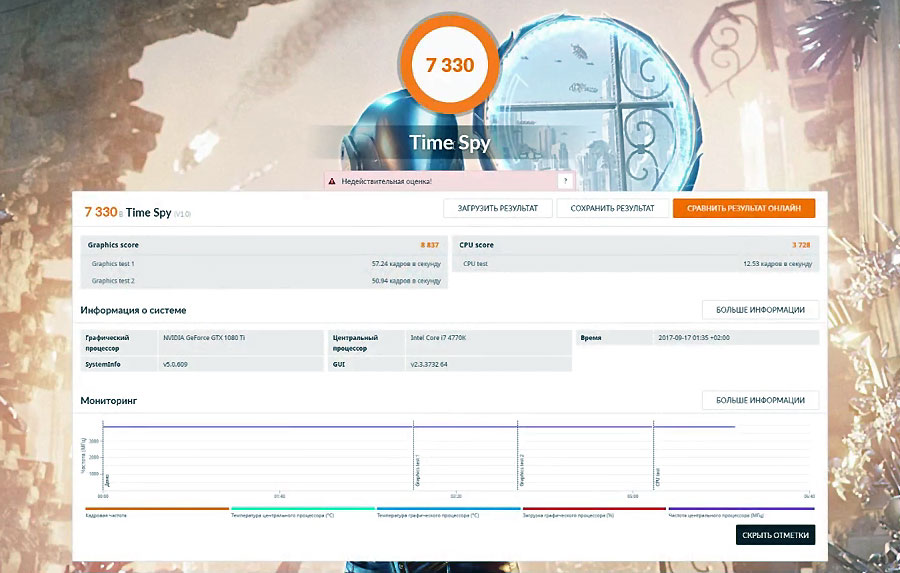Click the Intel Core i7 4770K value
This screenshot has height=573, width=900.
[438, 338]
